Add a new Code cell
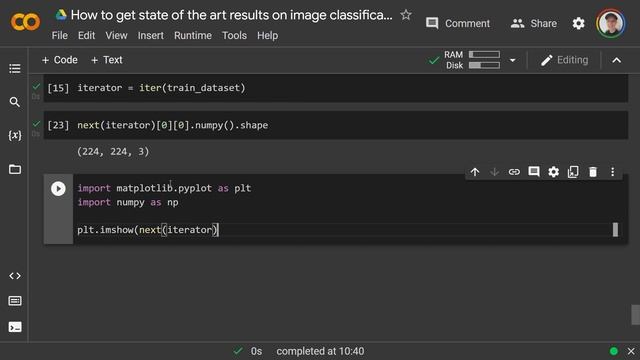 point(60,60)
